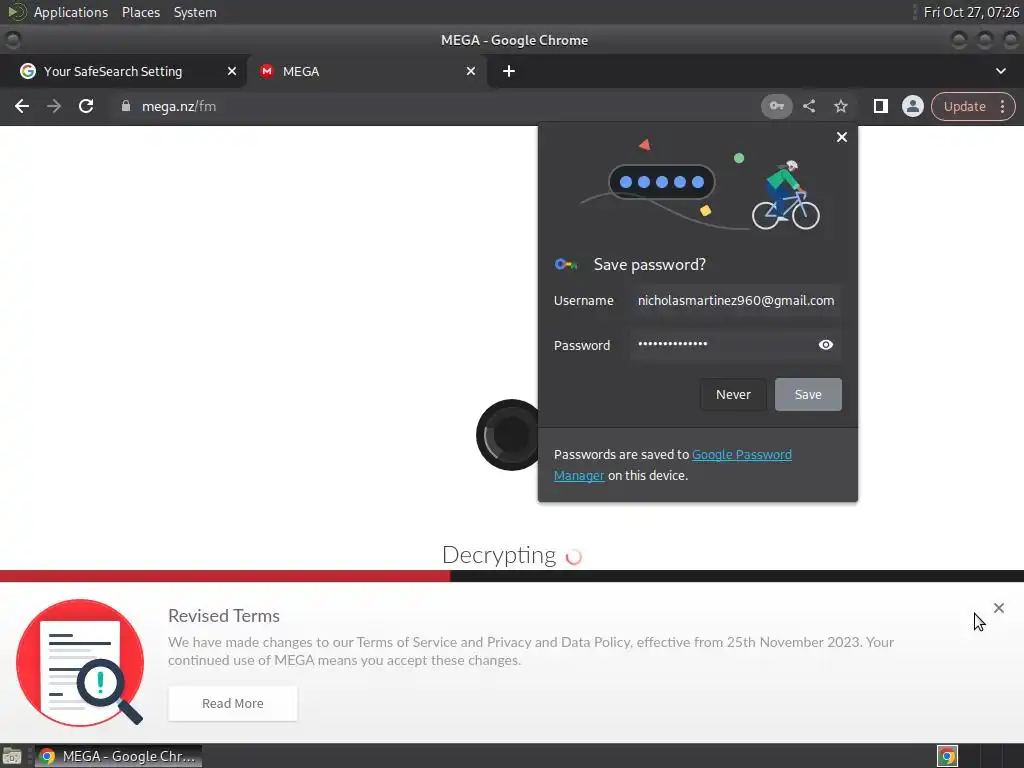Show password using the eye icon
1024x768 pixels.
pos(825,345)
